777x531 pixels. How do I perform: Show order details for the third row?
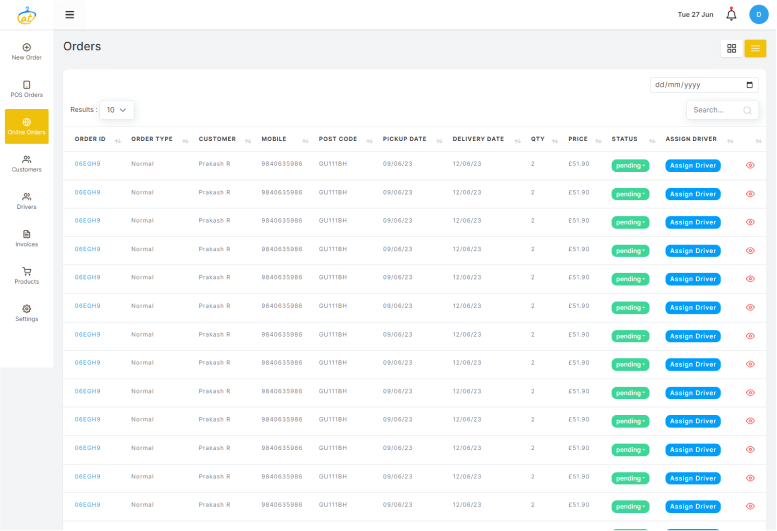pos(750,222)
